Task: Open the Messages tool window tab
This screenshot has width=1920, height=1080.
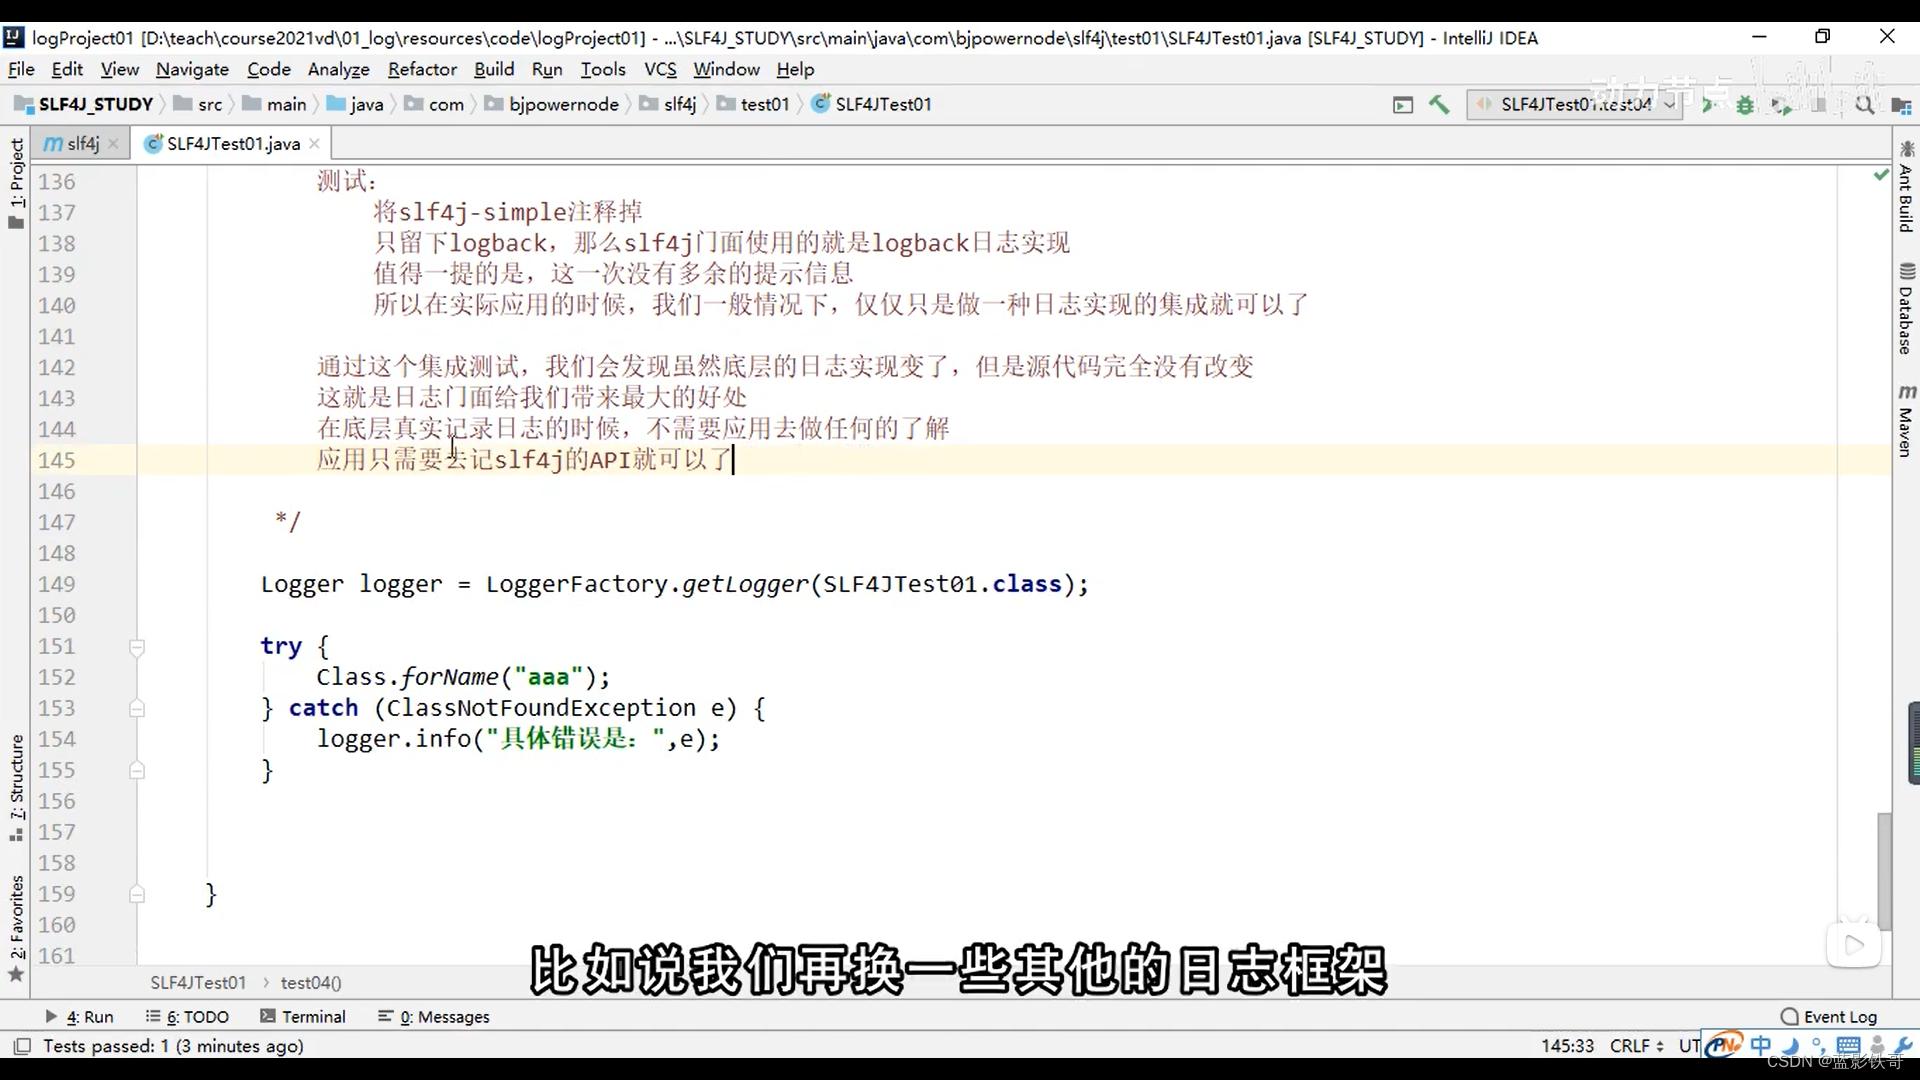Action: (x=433, y=1016)
